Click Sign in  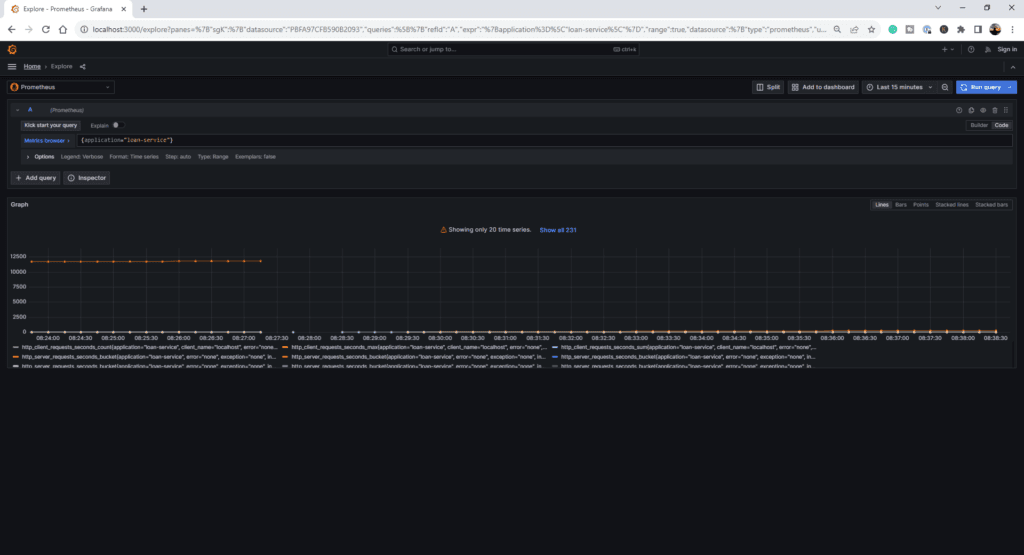tap(1007, 50)
